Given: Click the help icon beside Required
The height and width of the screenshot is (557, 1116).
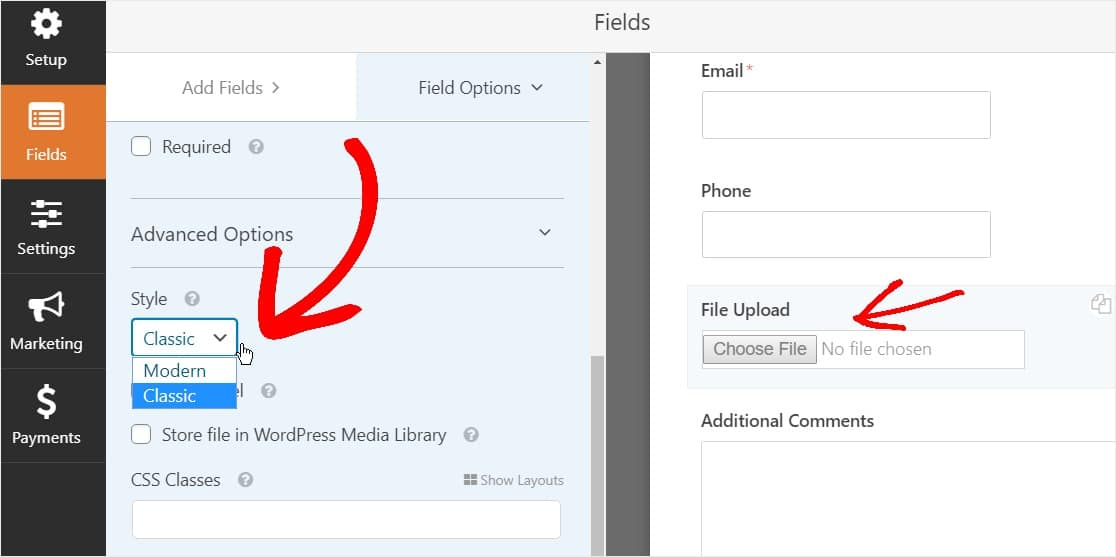Looking at the screenshot, I should (256, 147).
